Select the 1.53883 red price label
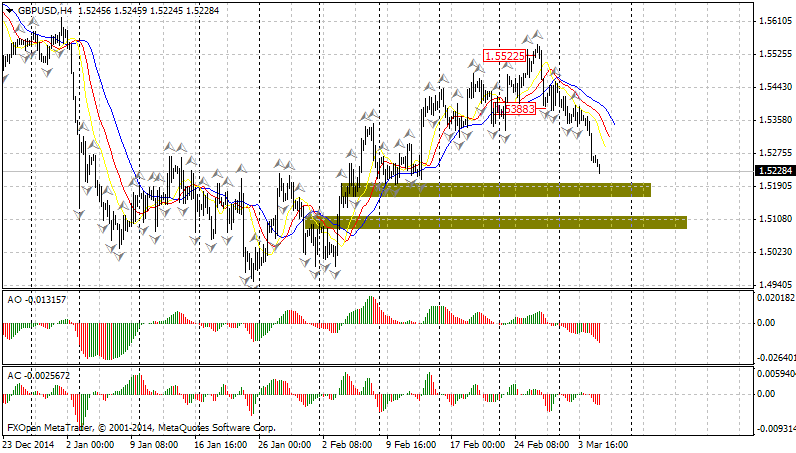This screenshot has height=453, width=796. pos(517,107)
